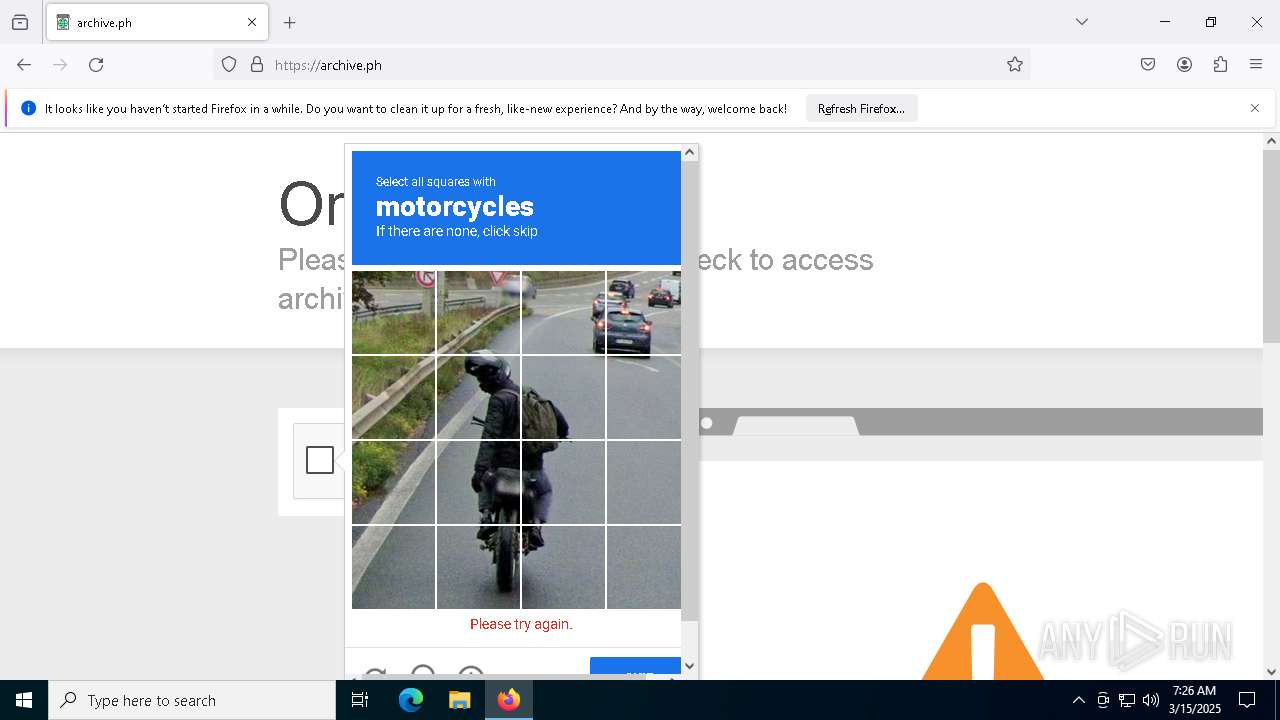Select the tile with the motorcyclist's helmet
The image size is (1280, 720).
tap(478, 397)
